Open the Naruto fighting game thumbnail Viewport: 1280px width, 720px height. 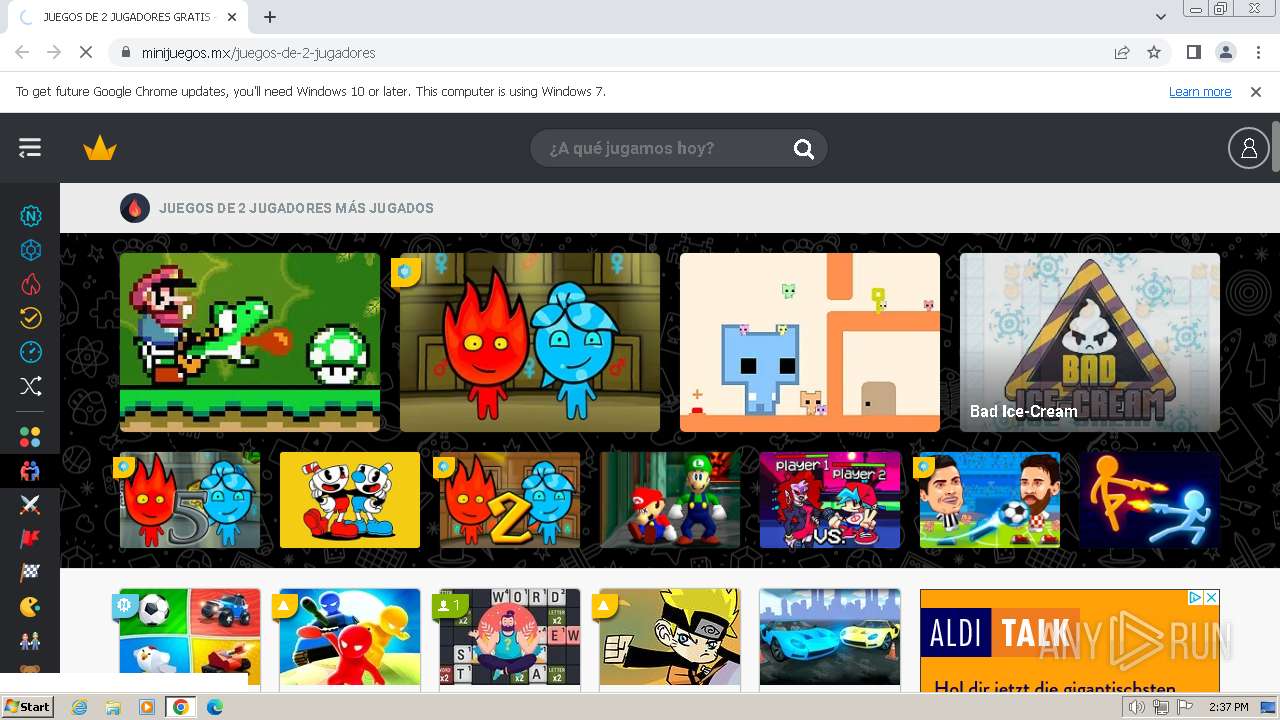point(670,637)
